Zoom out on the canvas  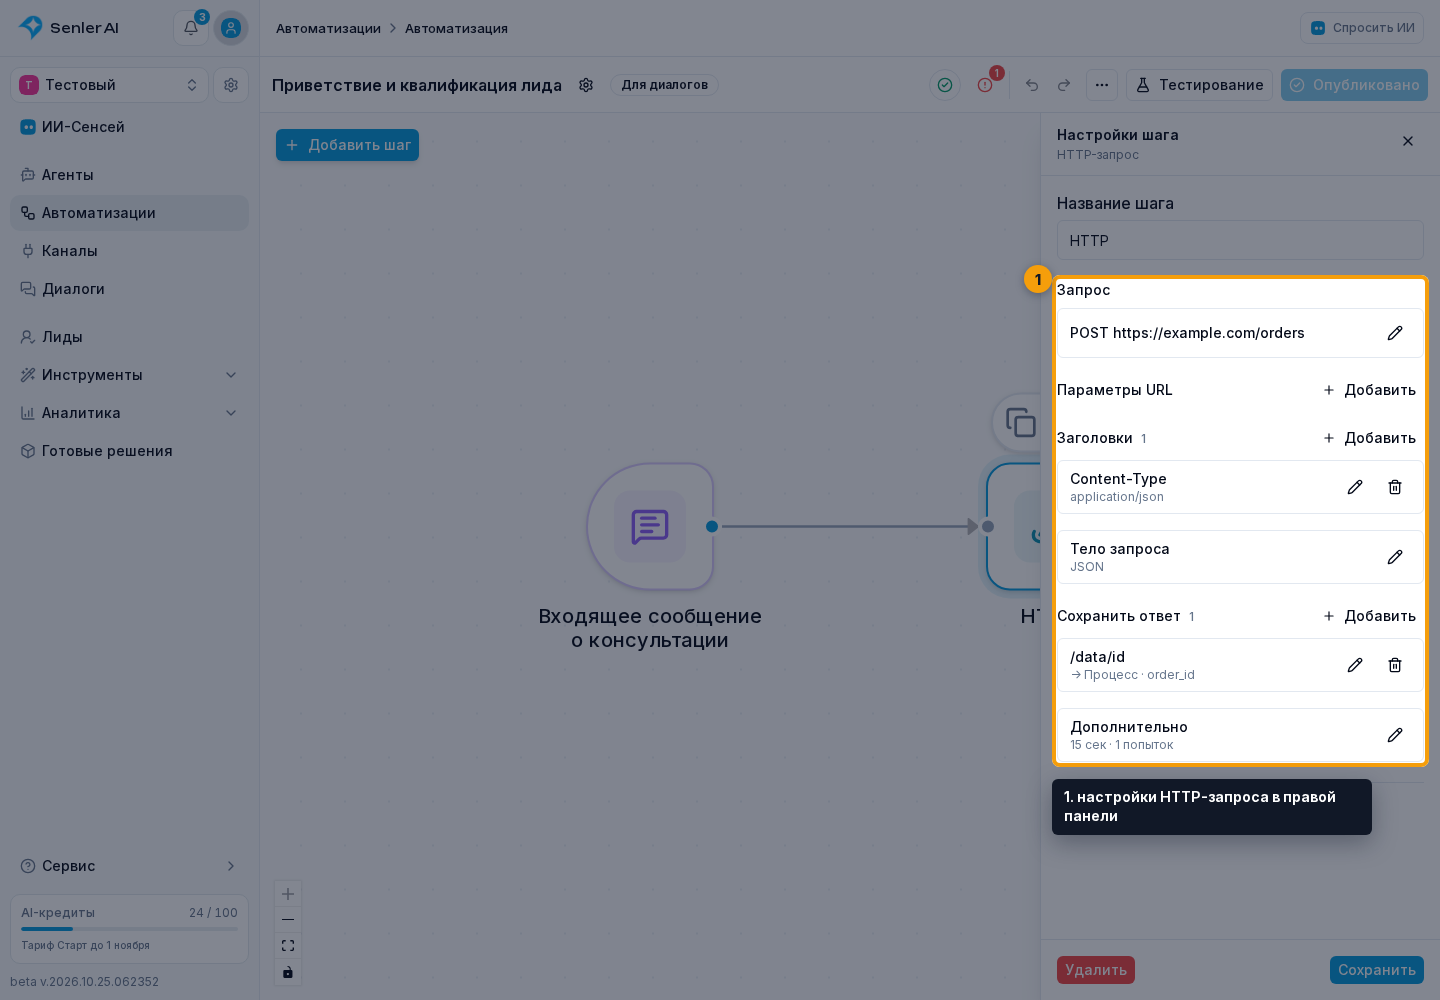point(288,920)
